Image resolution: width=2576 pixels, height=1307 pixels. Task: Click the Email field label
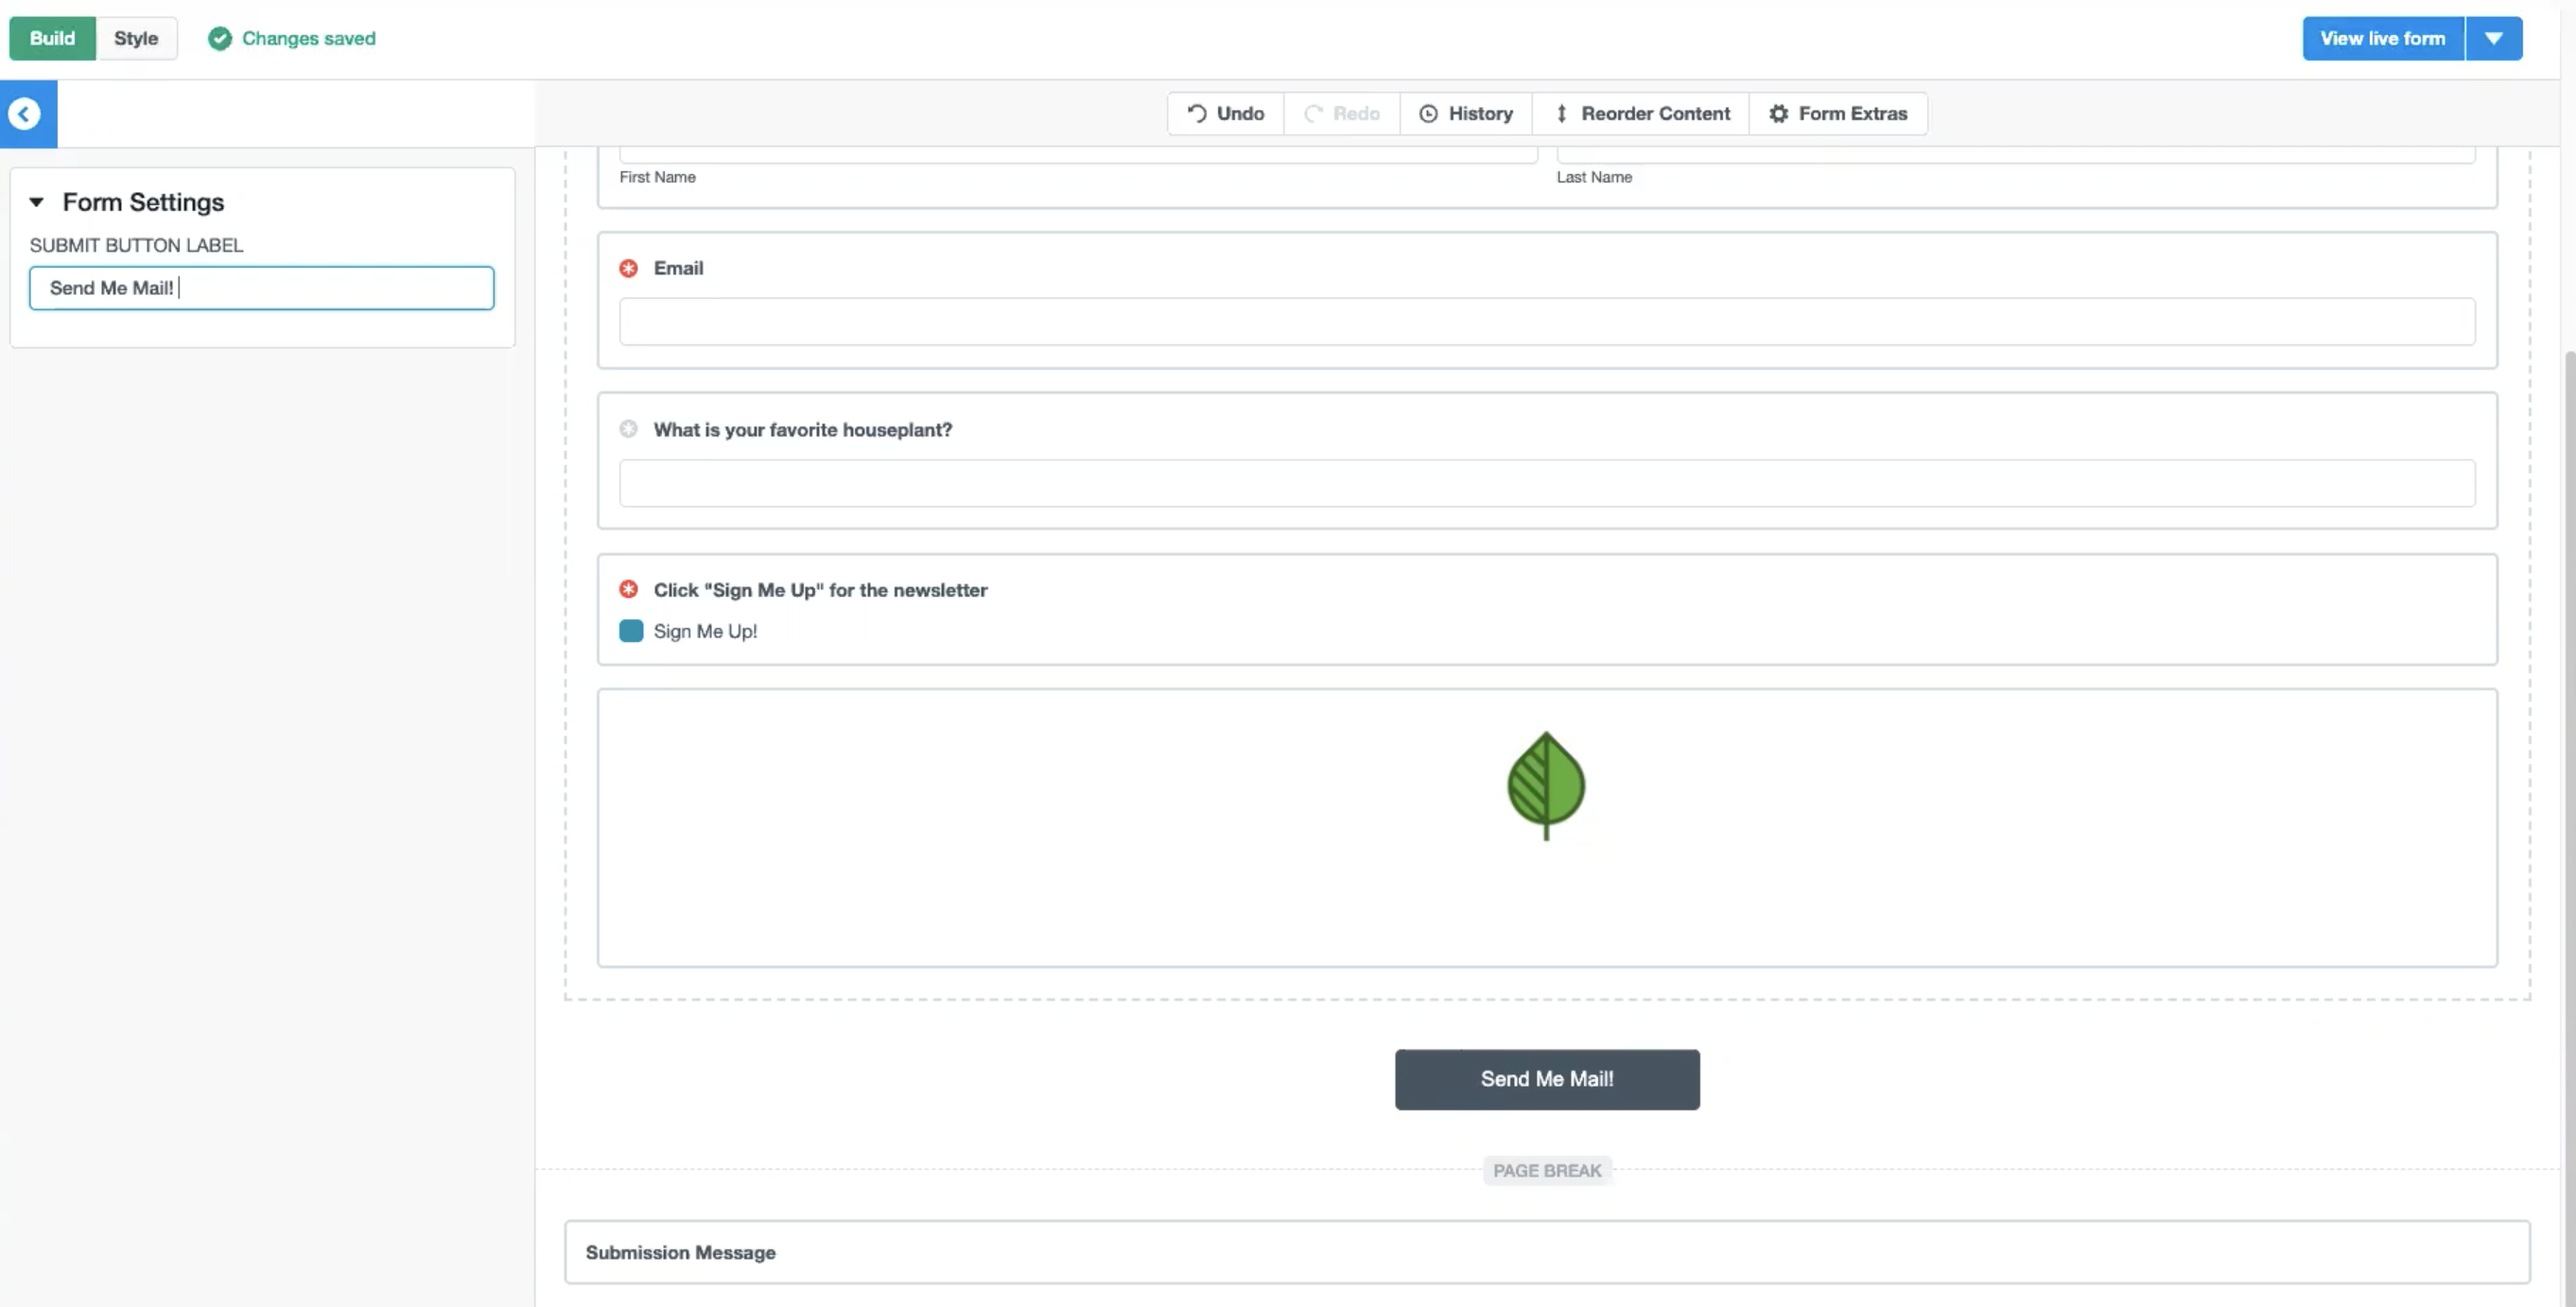point(678,268)
